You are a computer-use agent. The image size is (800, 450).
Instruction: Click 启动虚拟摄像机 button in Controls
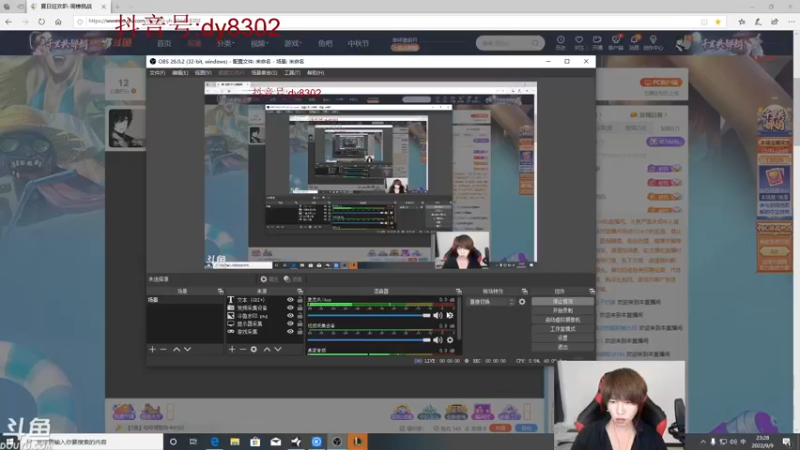point(563,320)
